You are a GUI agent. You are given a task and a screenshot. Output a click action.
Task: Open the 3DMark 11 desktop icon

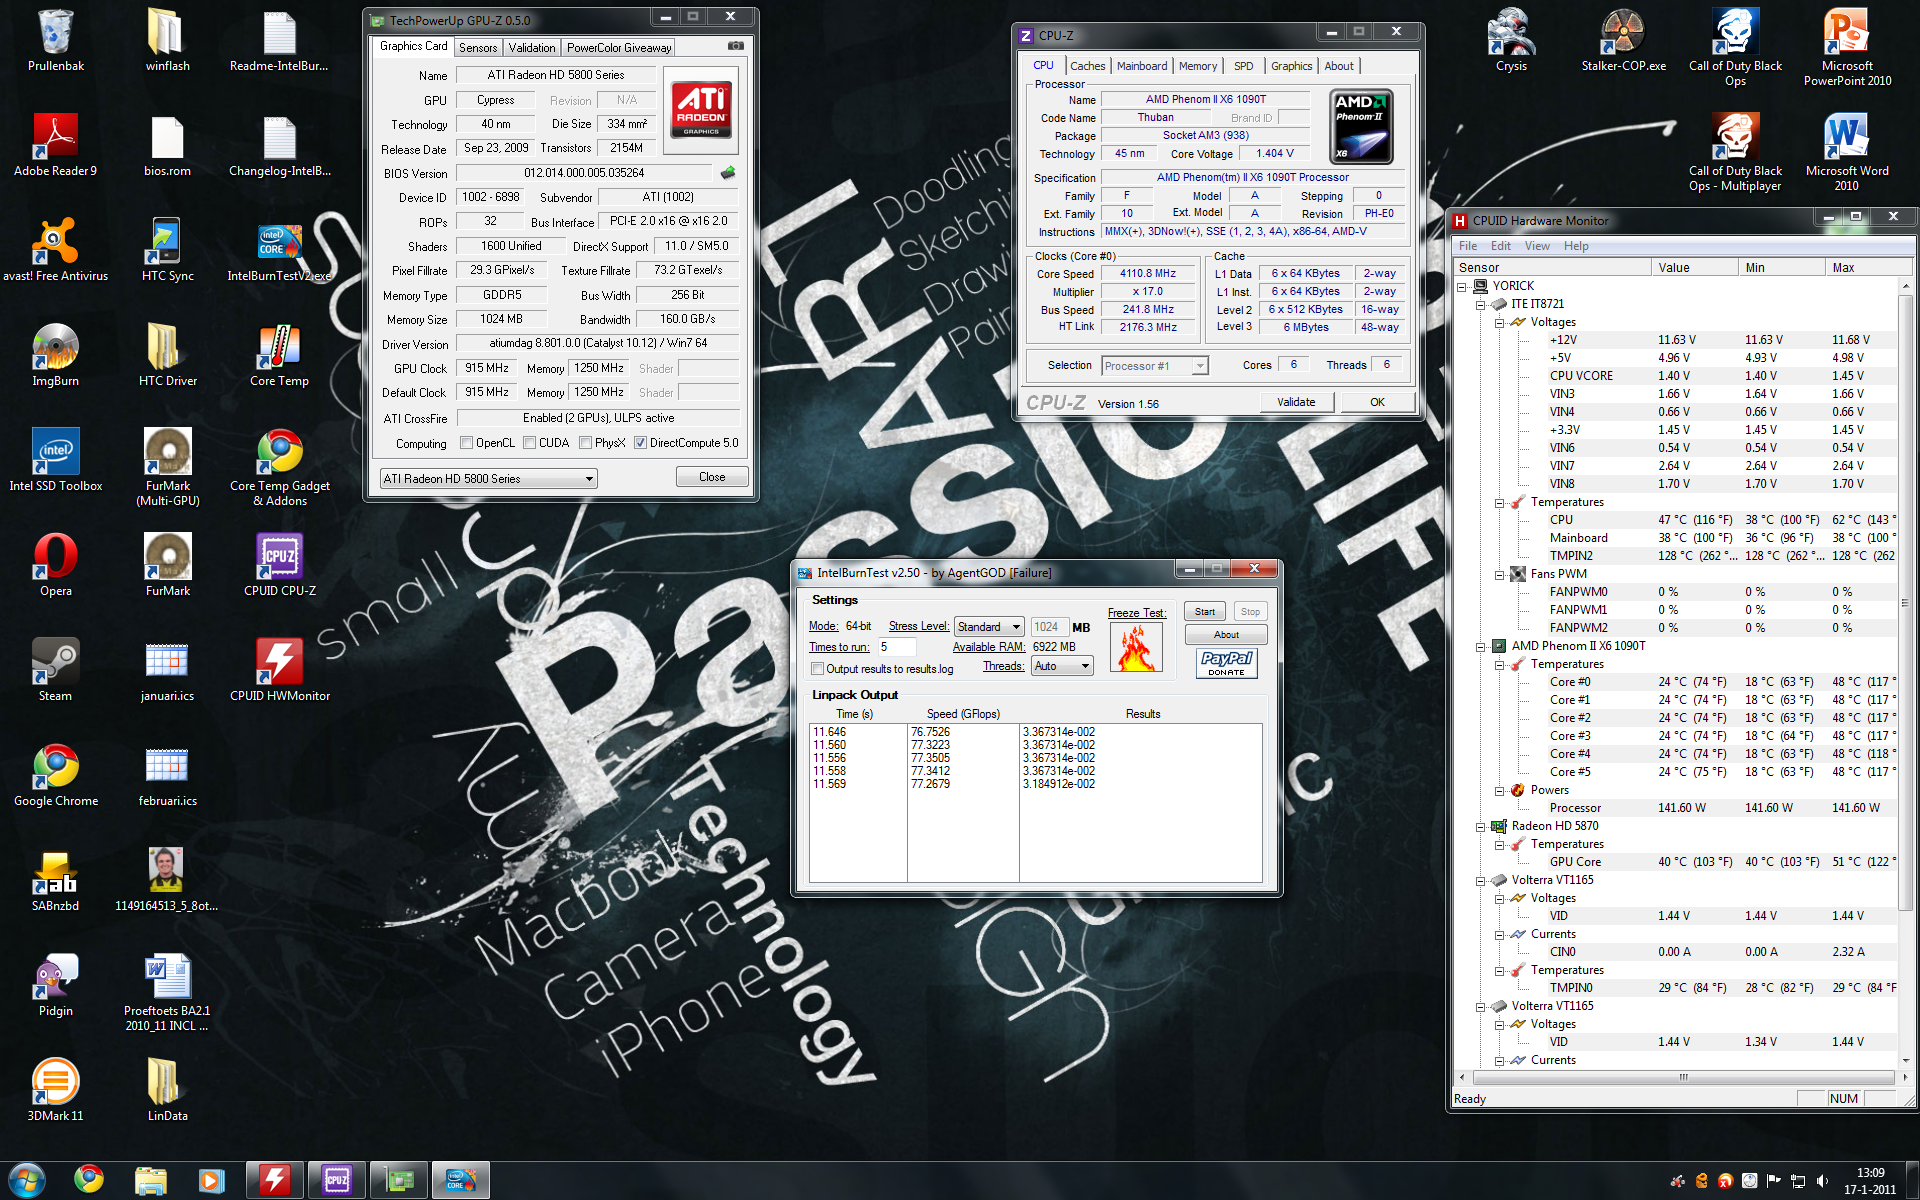(x=56, y=1091)
